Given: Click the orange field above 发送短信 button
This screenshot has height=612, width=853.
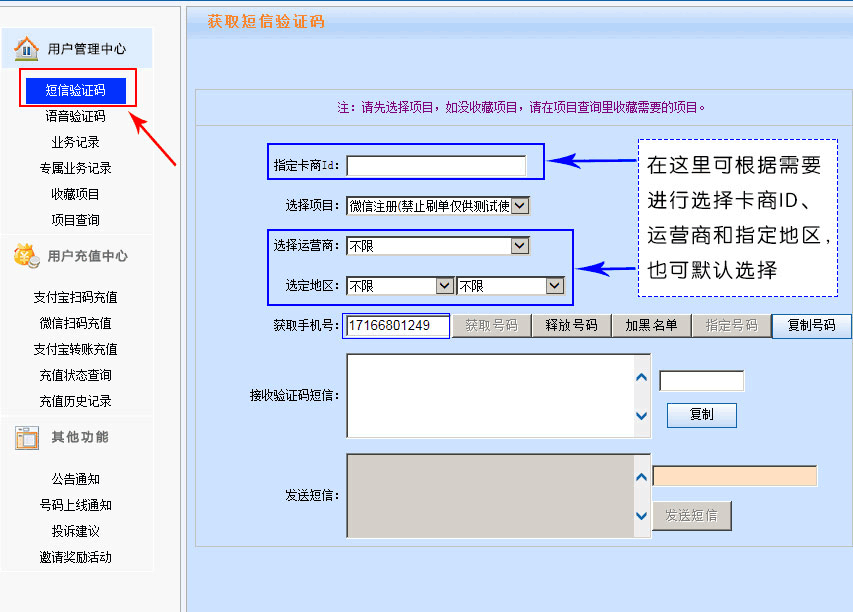Looking at the screenshot, I should click(x=735, y=476).
